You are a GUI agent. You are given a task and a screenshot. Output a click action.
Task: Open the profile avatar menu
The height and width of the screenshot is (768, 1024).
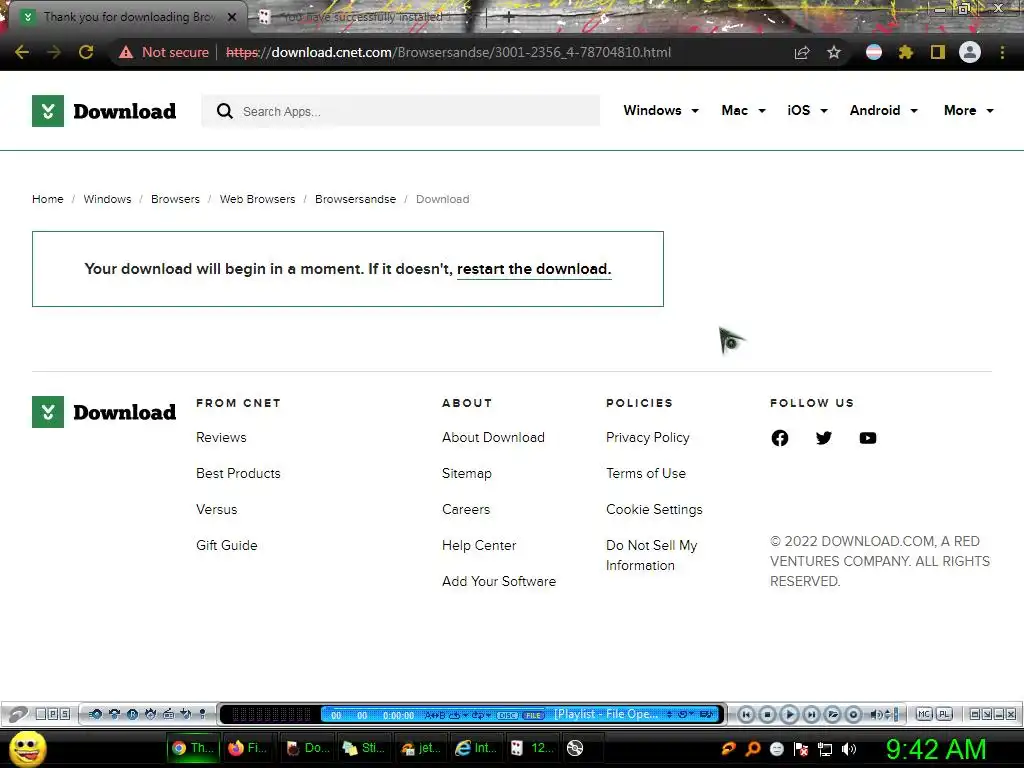point(970,52)
